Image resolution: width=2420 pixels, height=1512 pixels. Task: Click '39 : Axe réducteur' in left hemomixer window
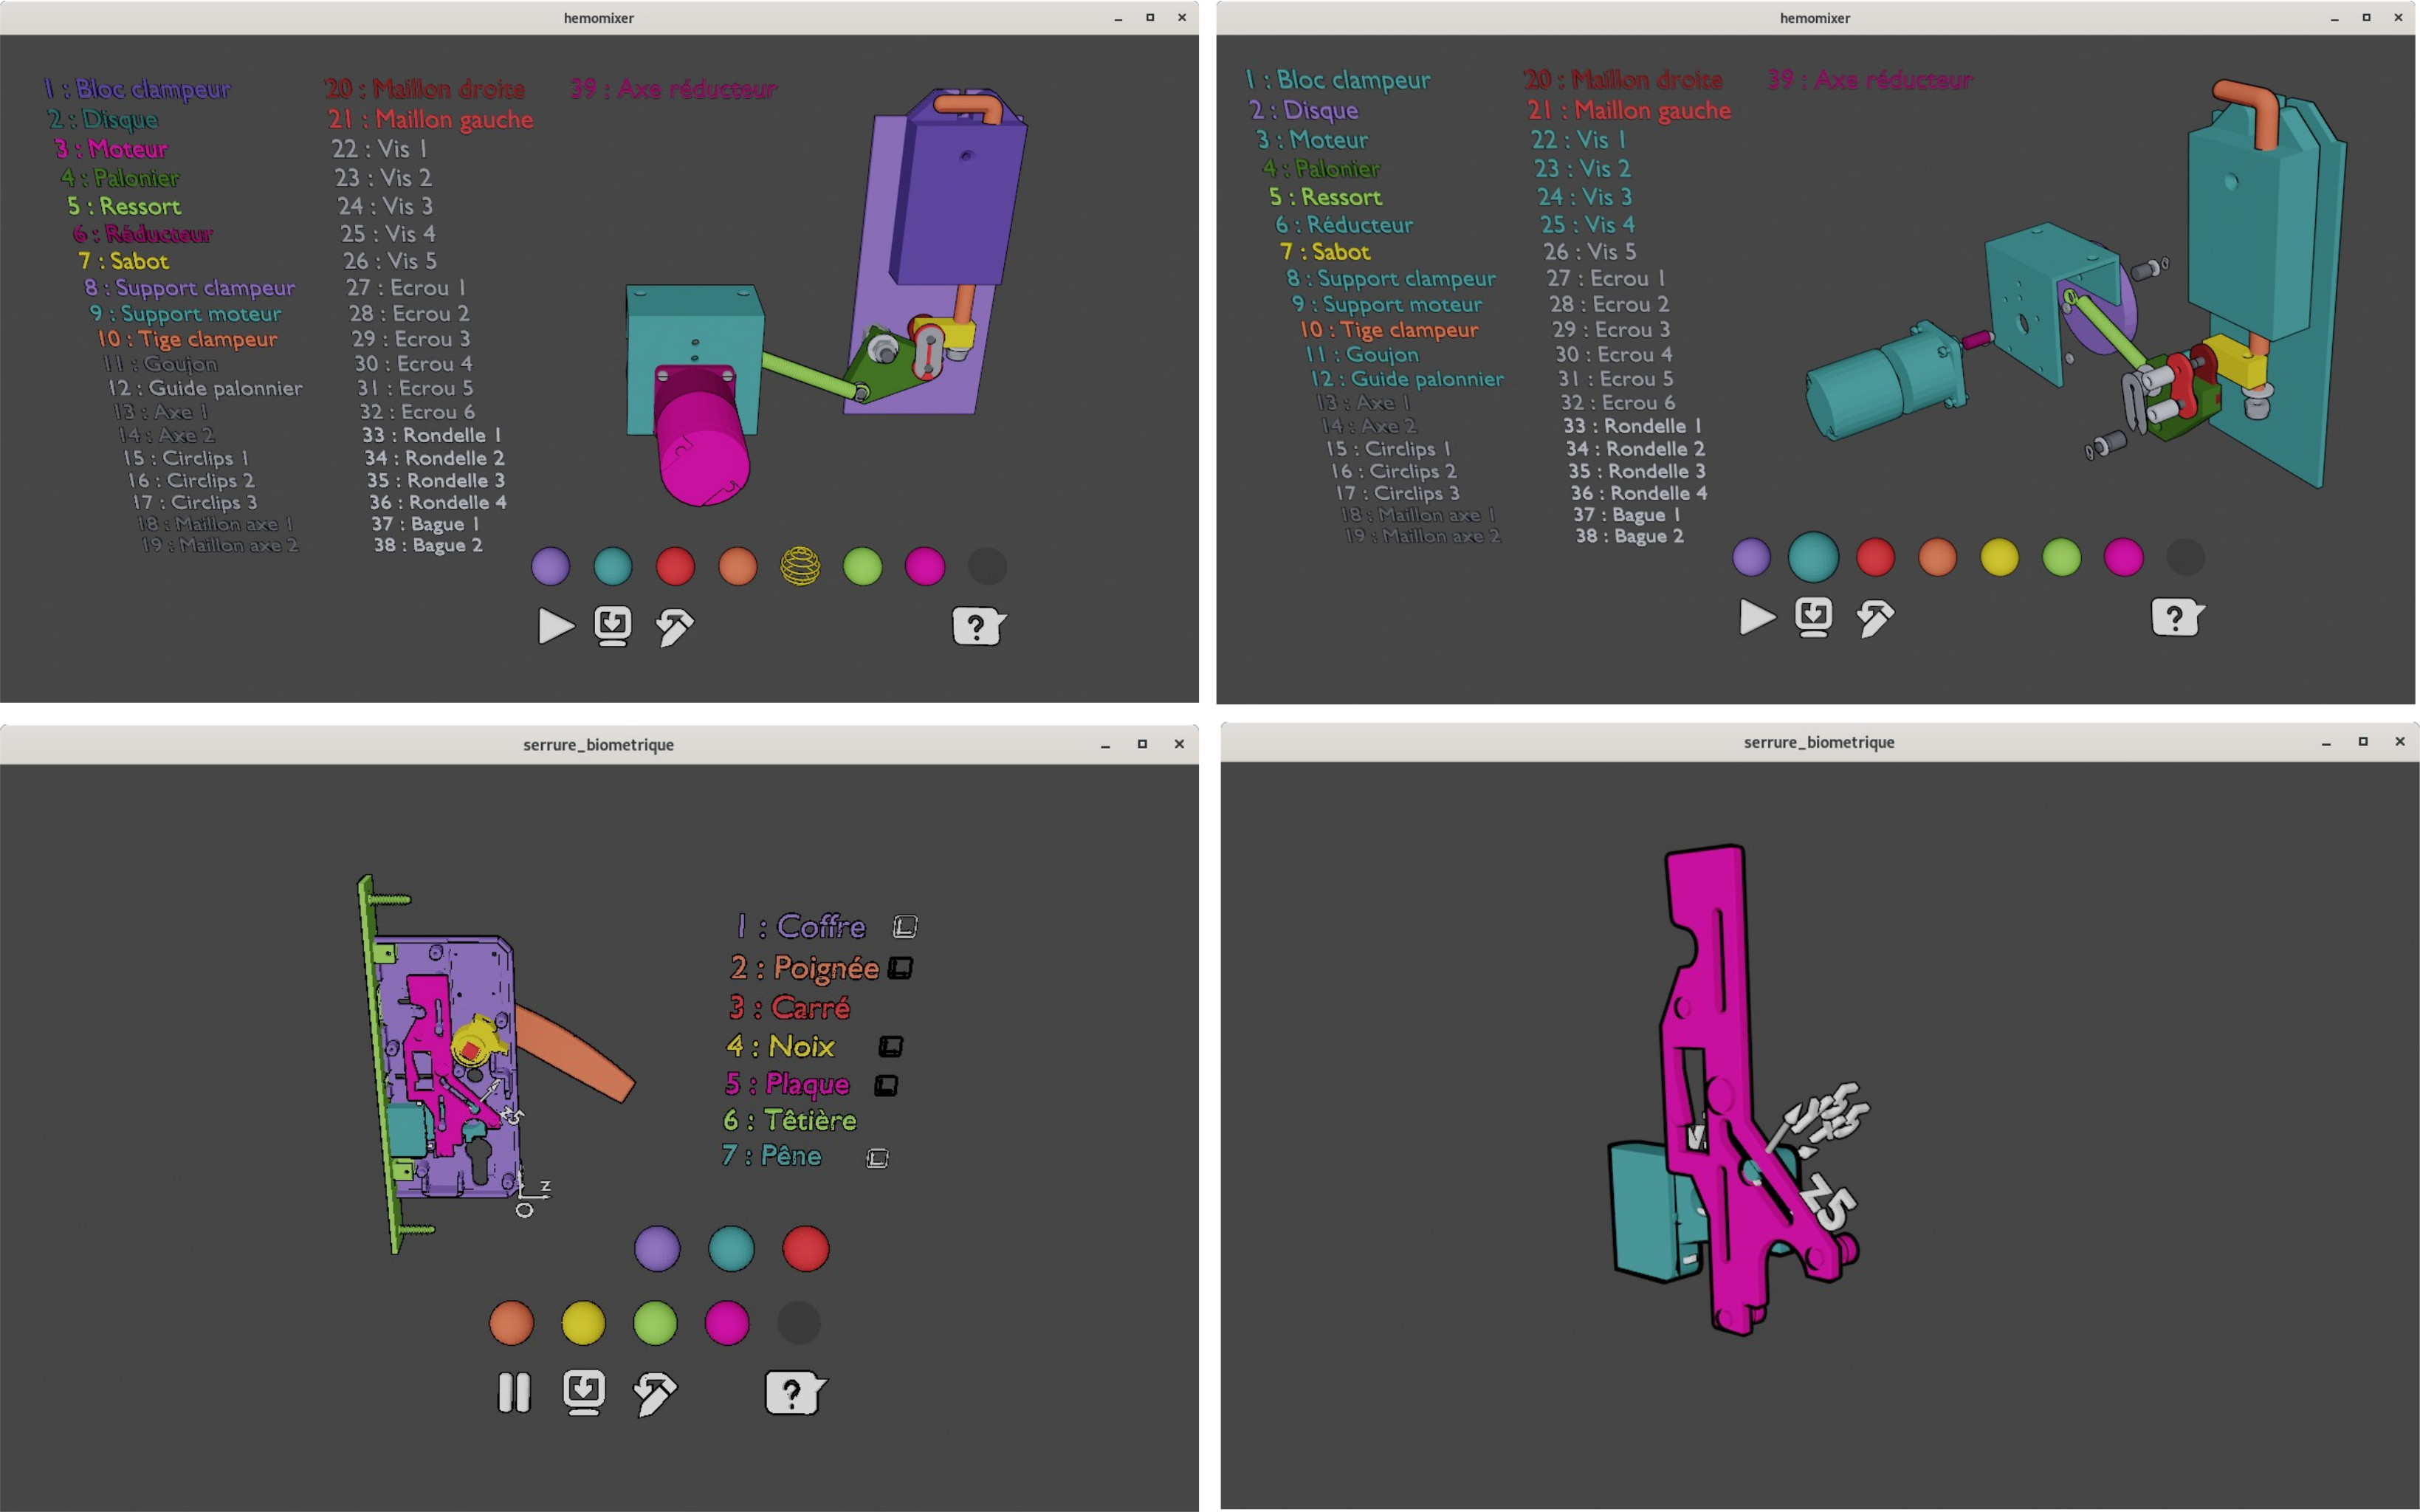[x=673, y=89]
